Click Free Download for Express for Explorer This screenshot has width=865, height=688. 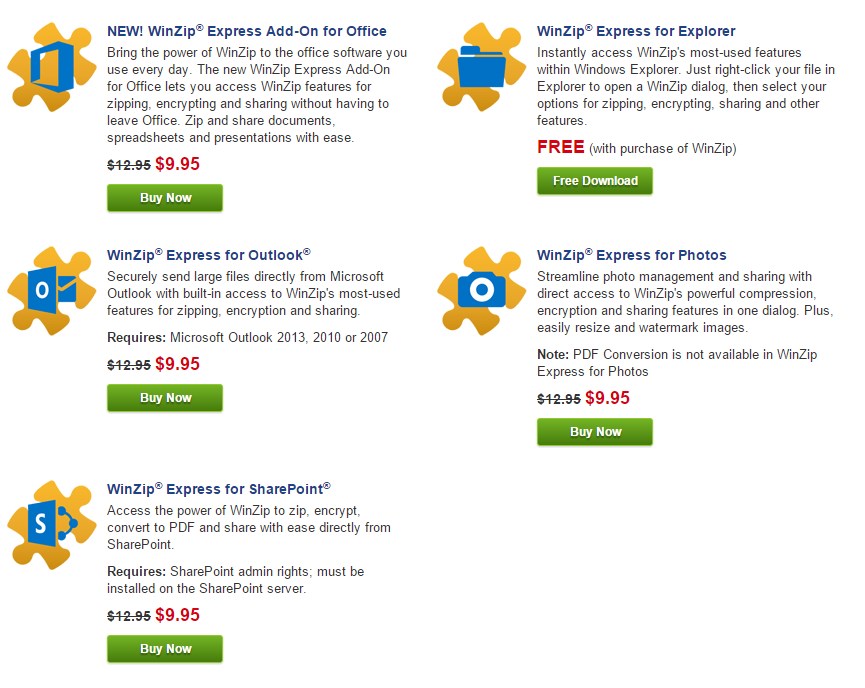(x=595, y=181)
